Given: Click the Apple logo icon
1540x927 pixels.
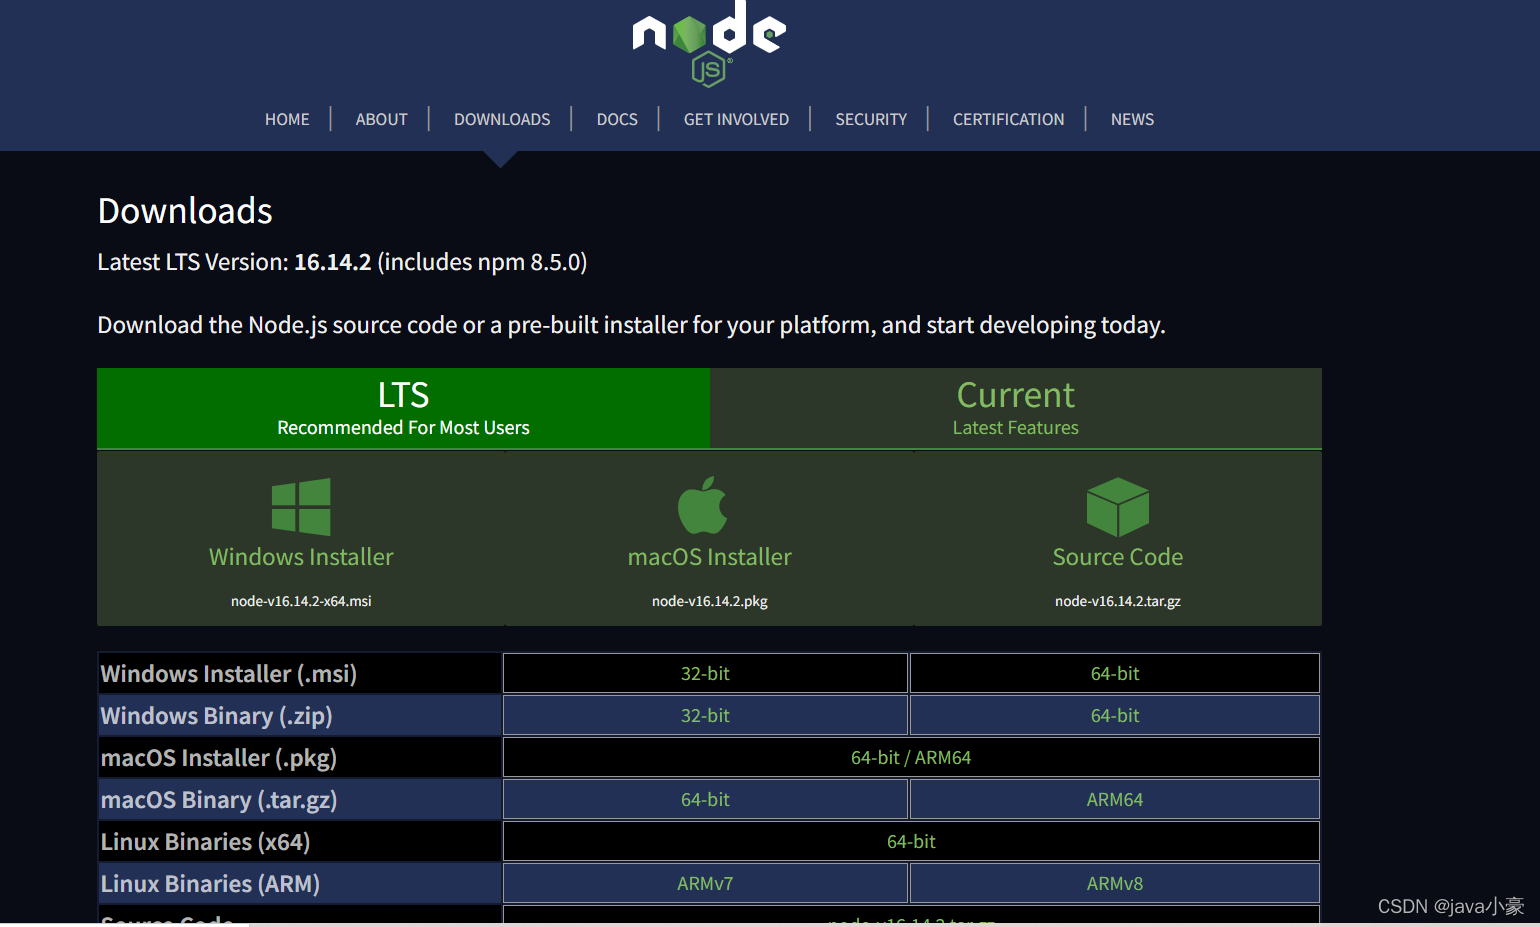Looking at the screenshot, I should coord(703,505).
